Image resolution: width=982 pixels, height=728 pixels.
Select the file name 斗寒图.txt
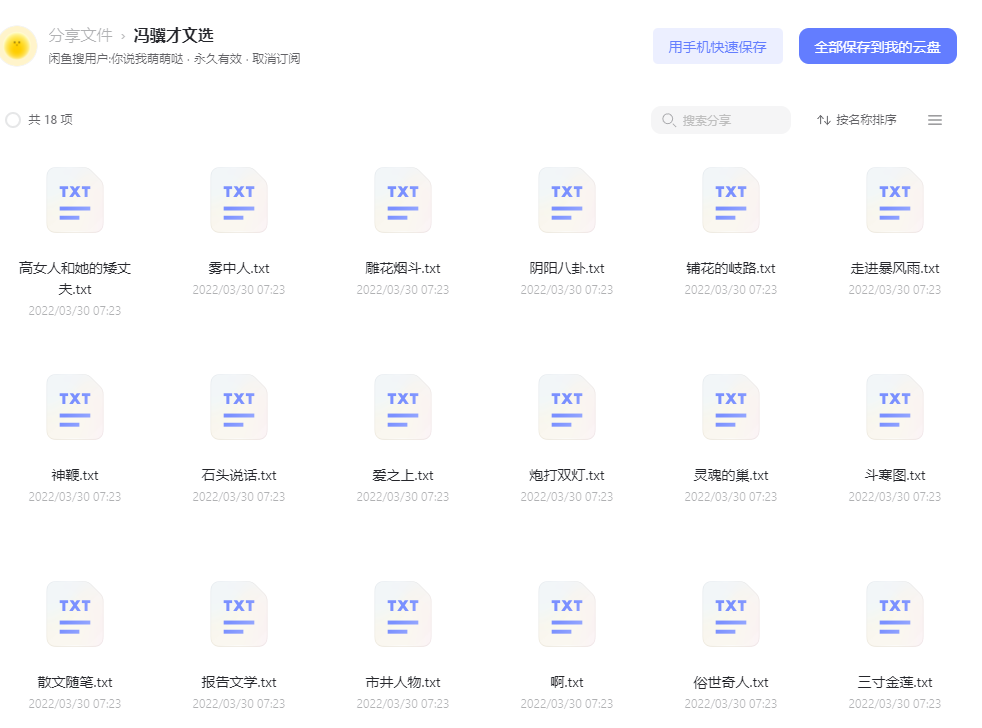click(895, 476)
